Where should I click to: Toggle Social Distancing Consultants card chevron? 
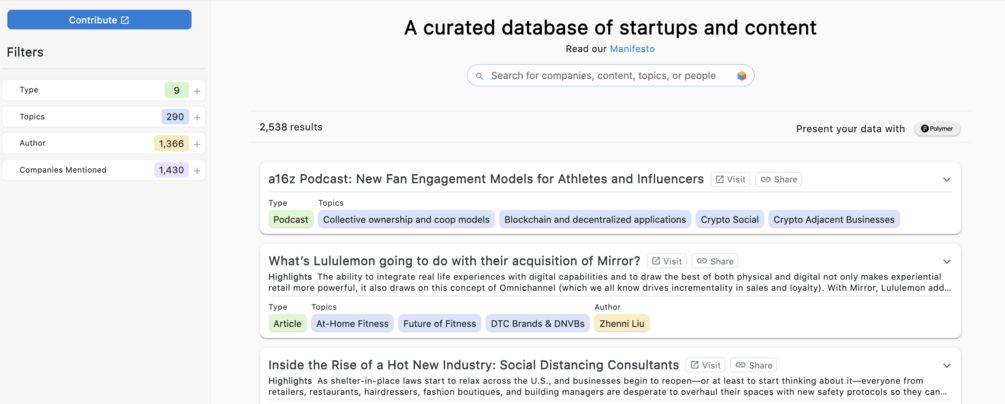point(946,366)
